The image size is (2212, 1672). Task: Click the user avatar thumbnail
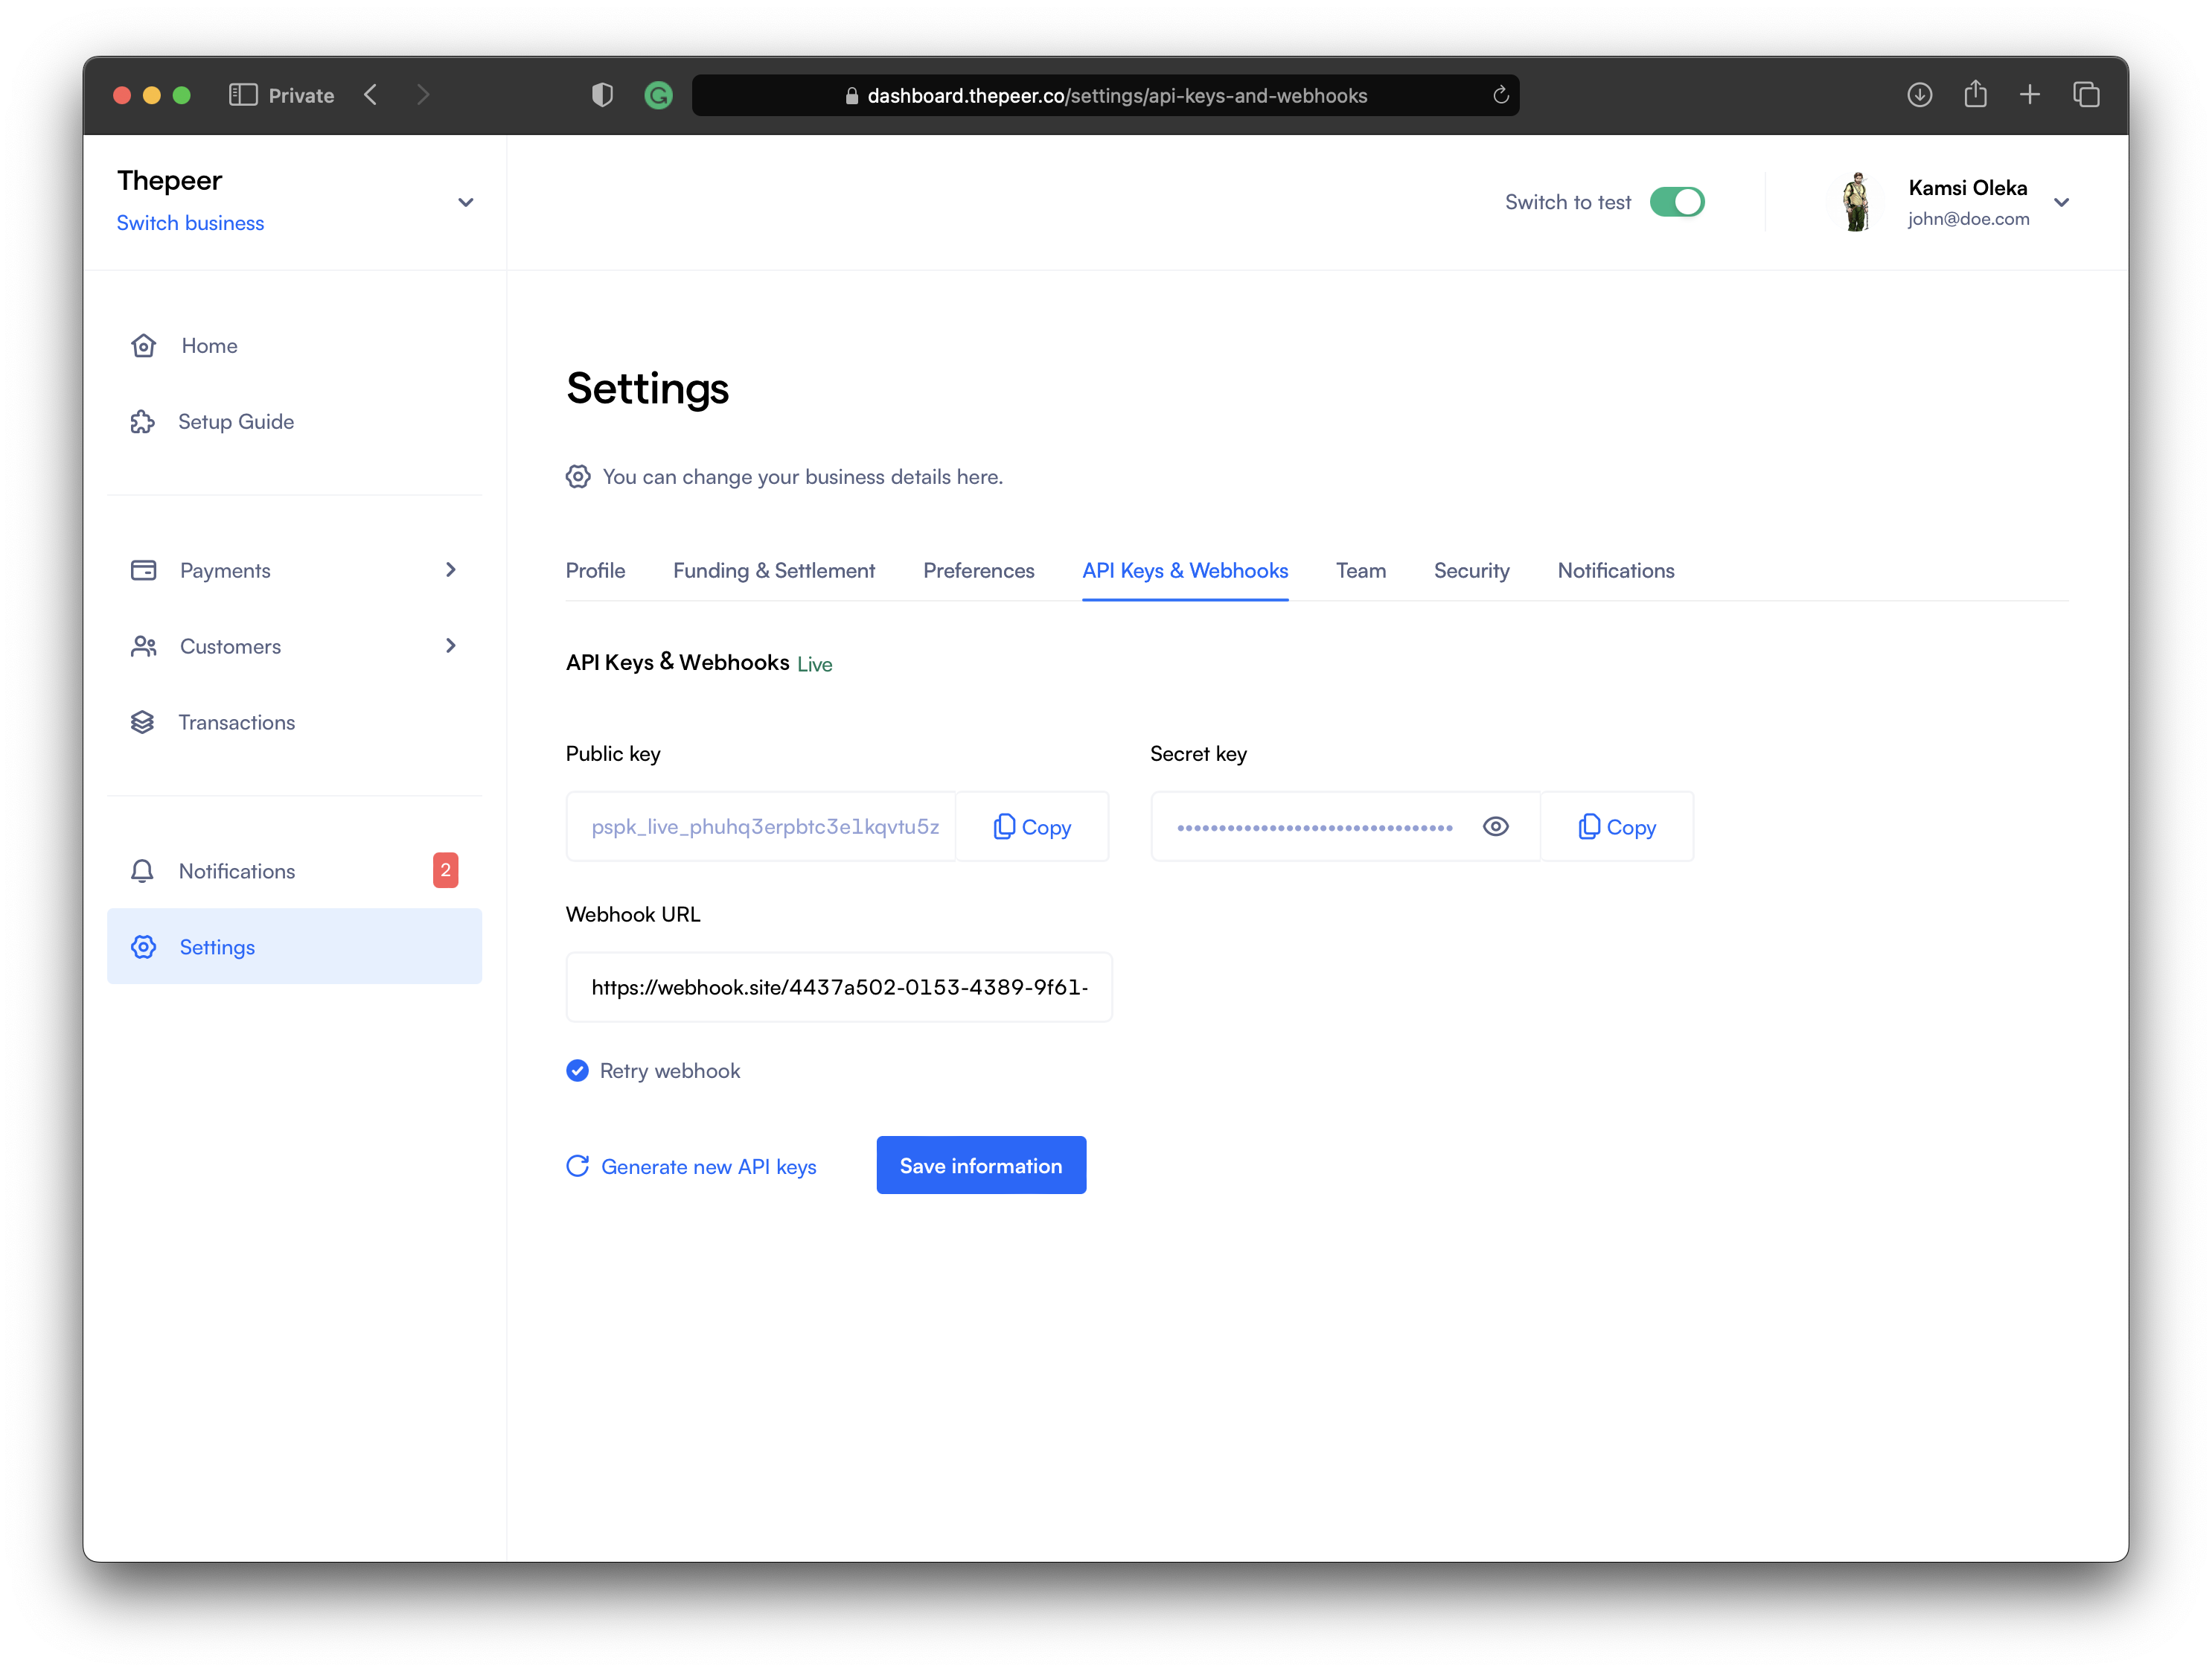tap(1857, 202)
